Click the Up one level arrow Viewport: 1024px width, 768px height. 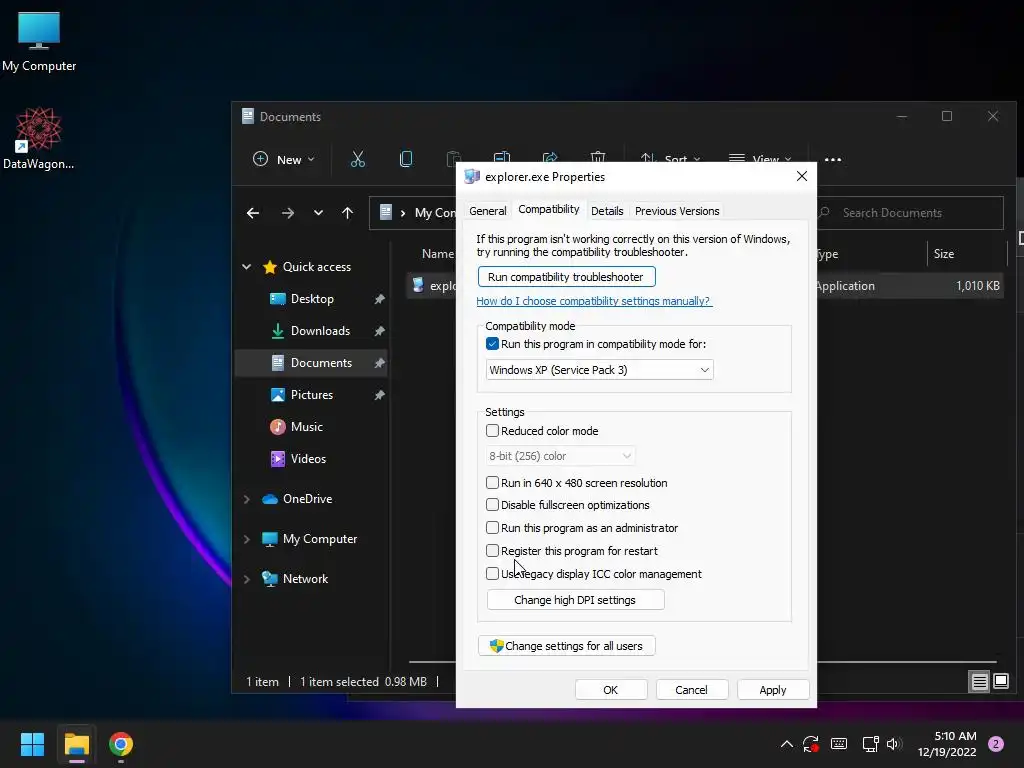[347, 213]
